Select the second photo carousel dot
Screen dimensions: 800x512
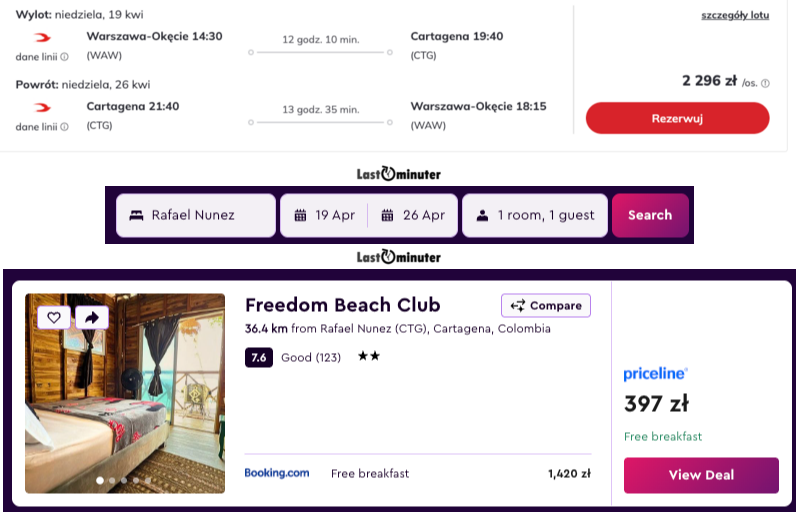pos(111,480)
